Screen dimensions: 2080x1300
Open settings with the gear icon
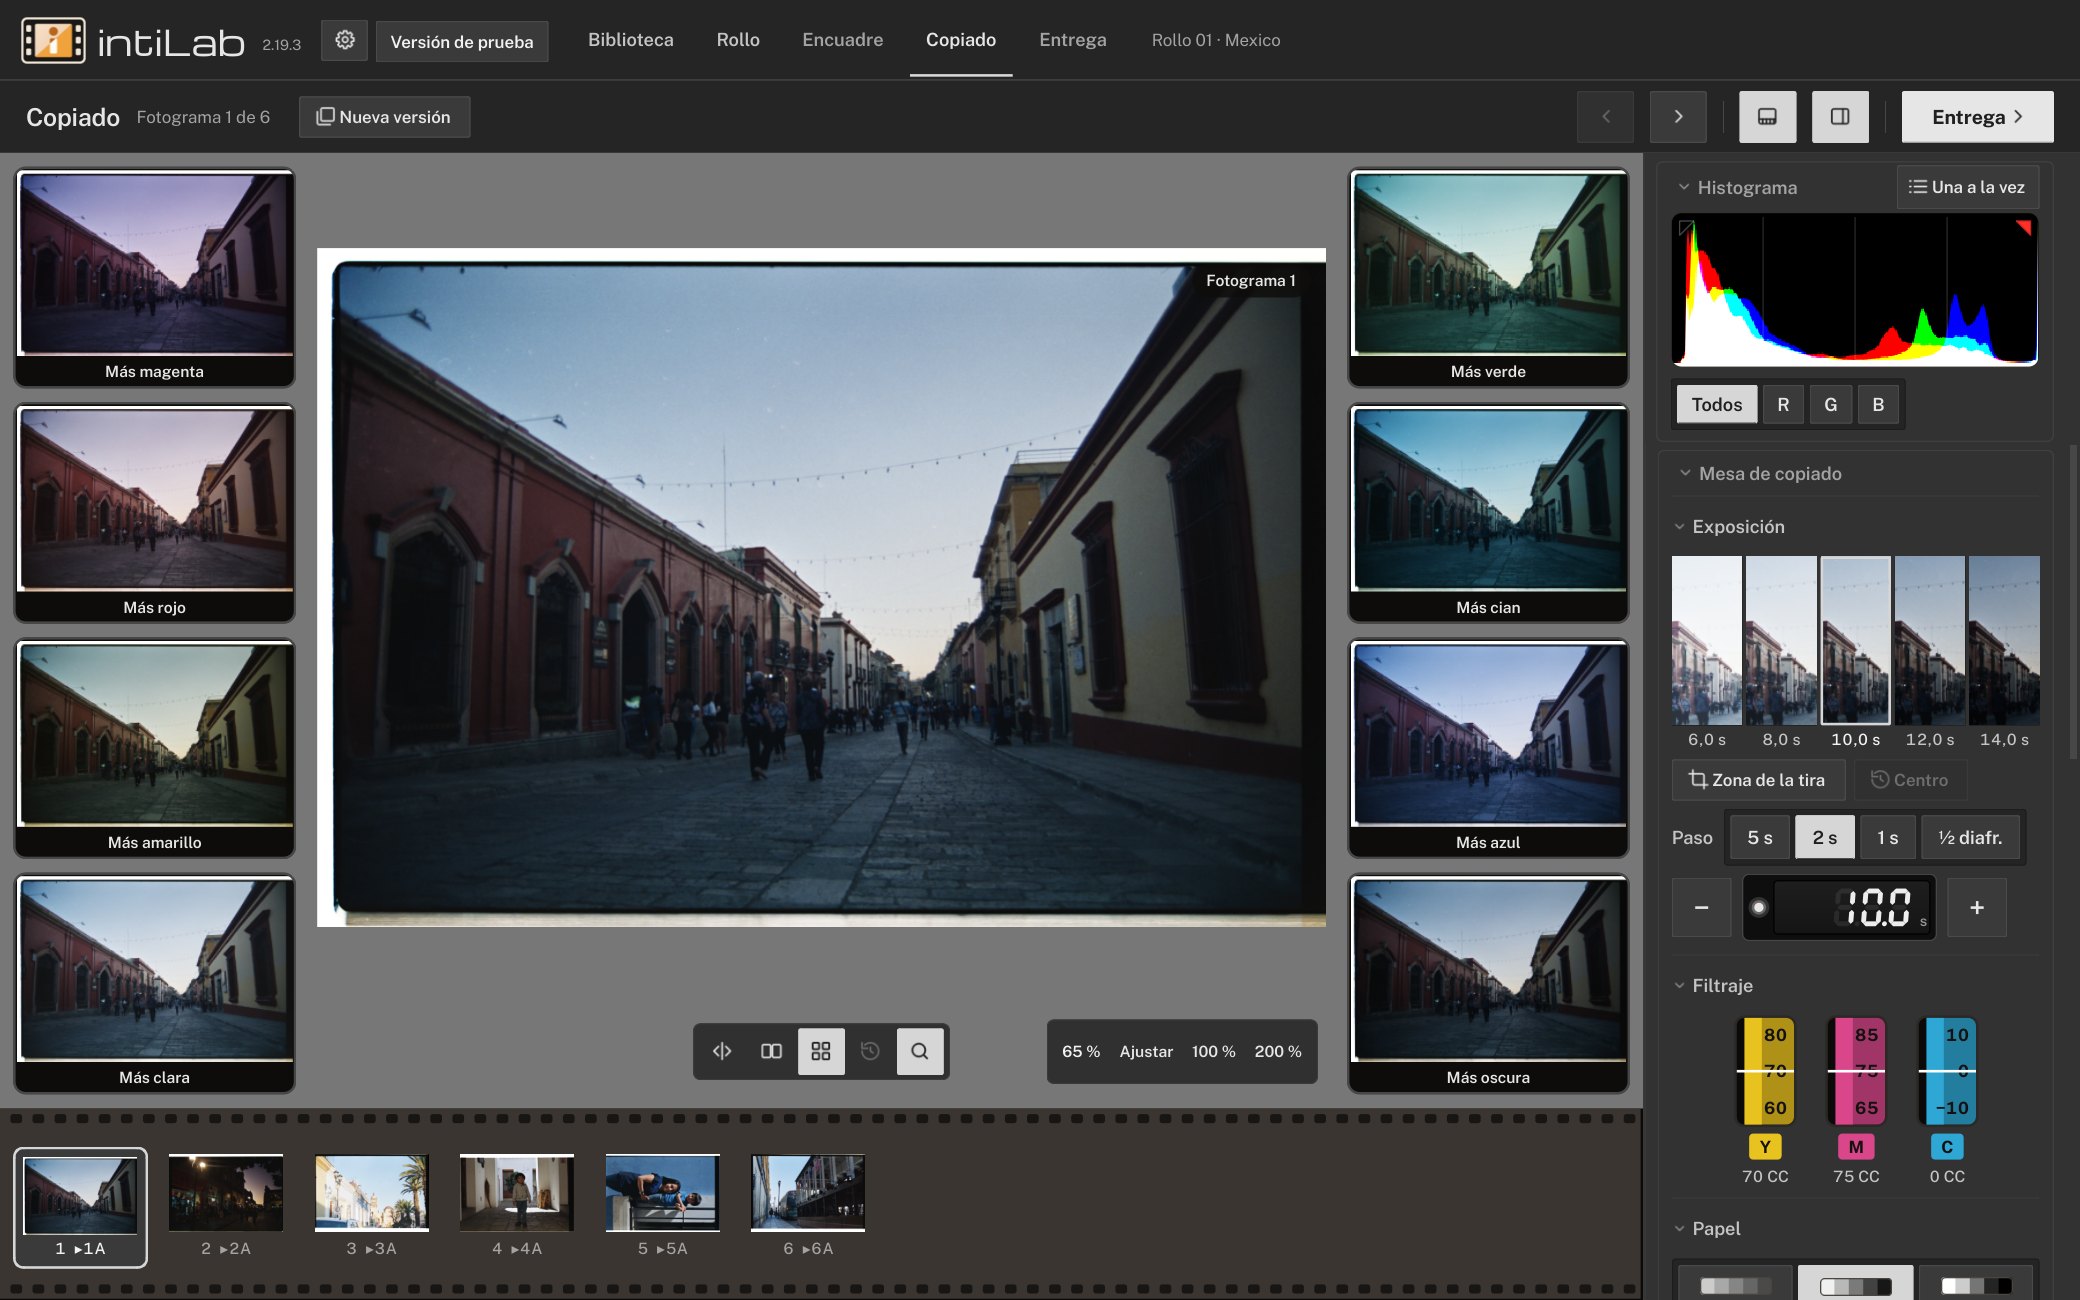[x=344, y=40]
